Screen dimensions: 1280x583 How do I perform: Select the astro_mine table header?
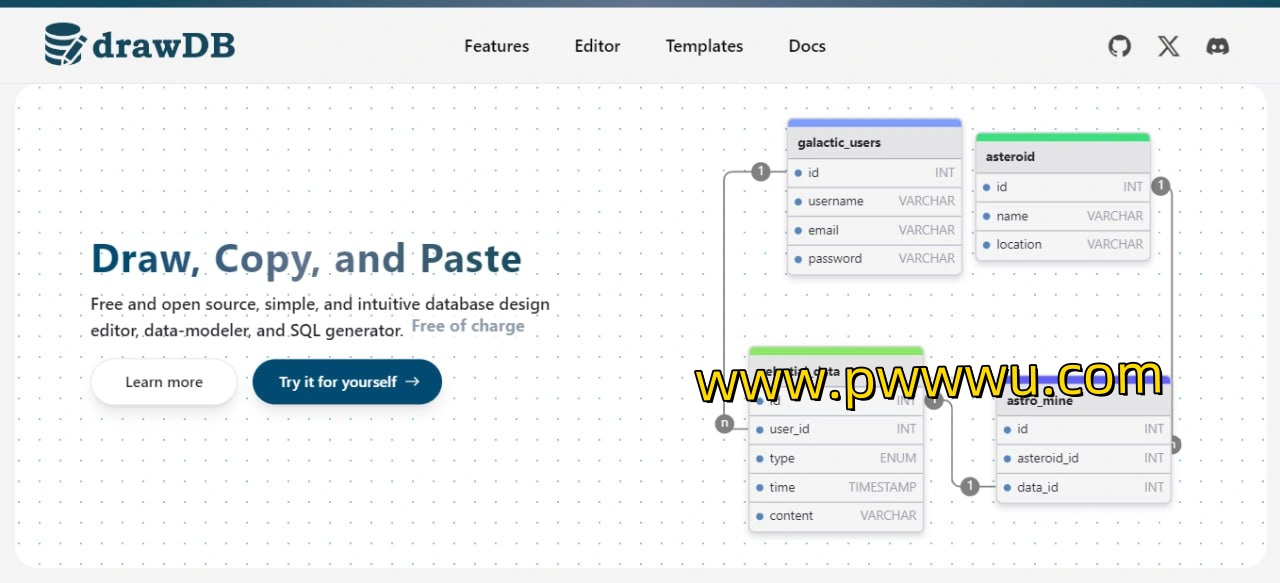(x=1083, y=401)
